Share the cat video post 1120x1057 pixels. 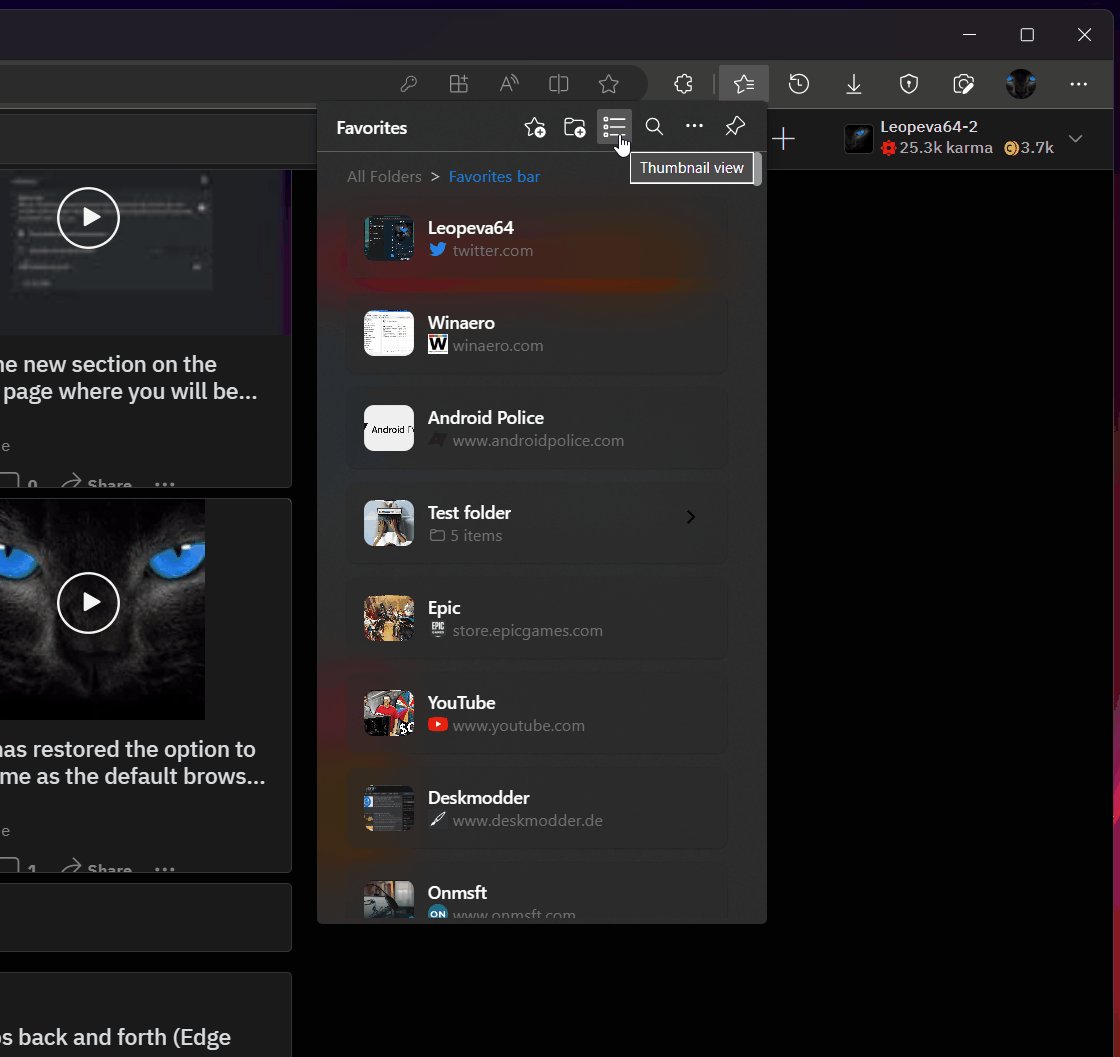(96, 868)
